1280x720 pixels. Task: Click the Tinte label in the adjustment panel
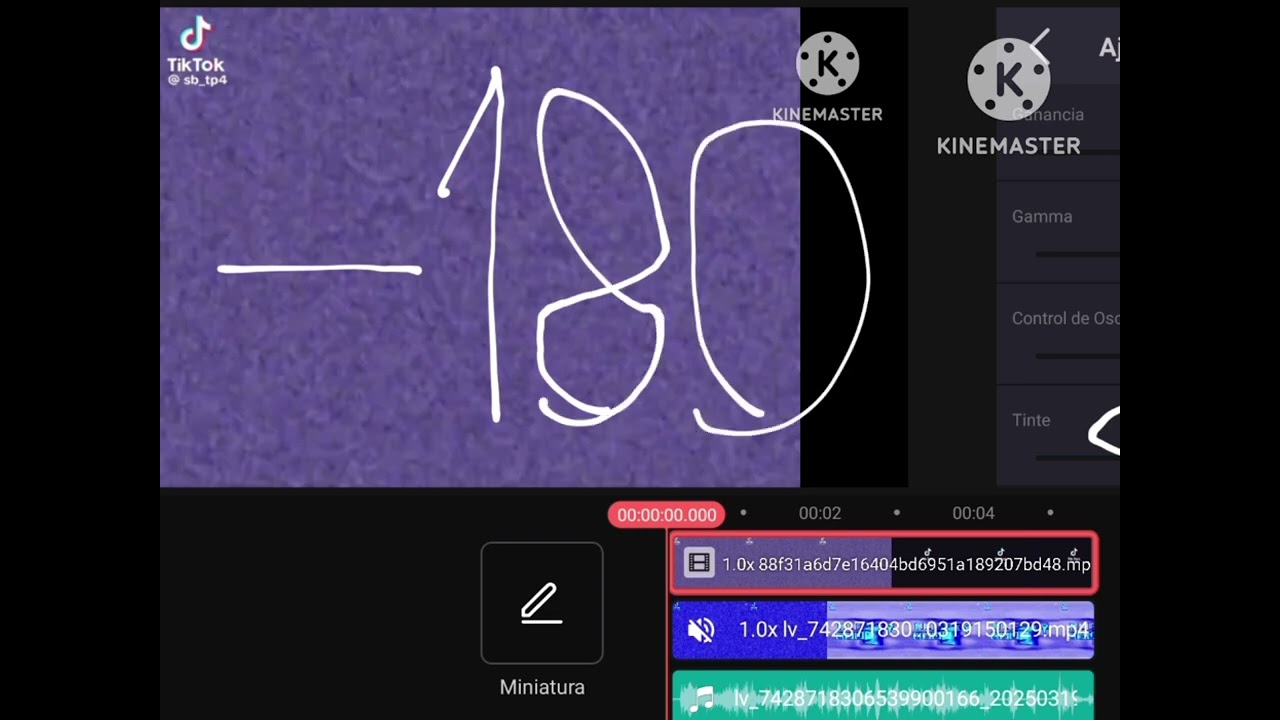pos(1031,420)
